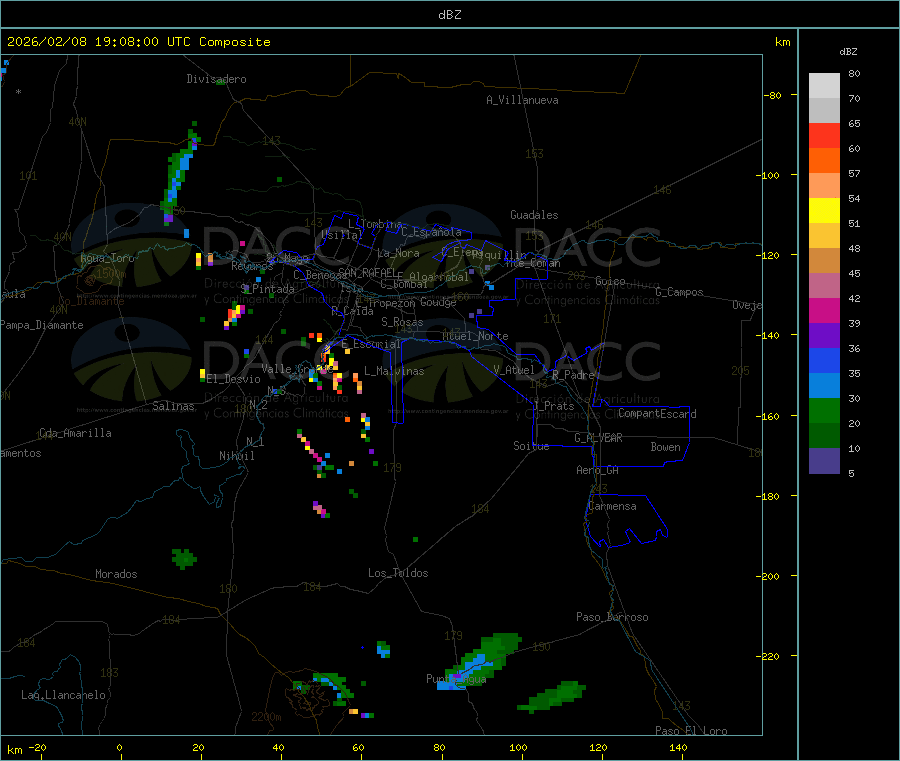The width and height of the screenshot is (900, 761).
Task: Click the yellow 51-54 dBZ legend swatch
Action: coord(824,211)
